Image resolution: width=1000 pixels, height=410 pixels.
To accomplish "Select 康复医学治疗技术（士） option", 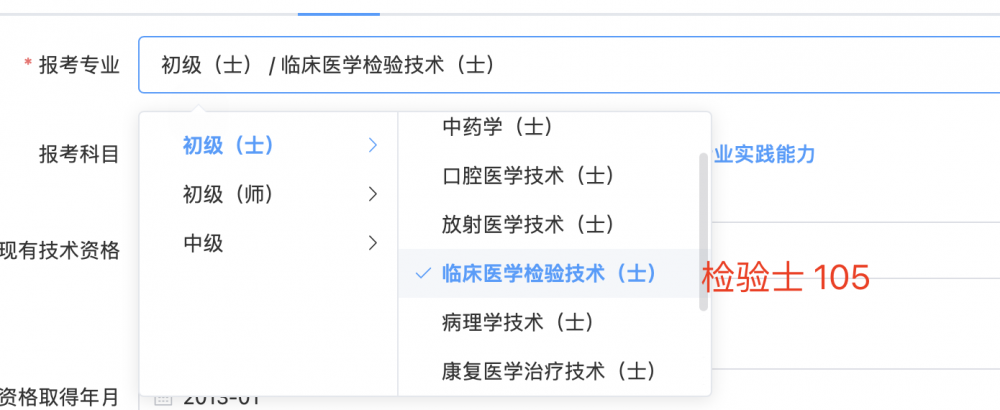I will pyautogui.click(x=548, y=370).
